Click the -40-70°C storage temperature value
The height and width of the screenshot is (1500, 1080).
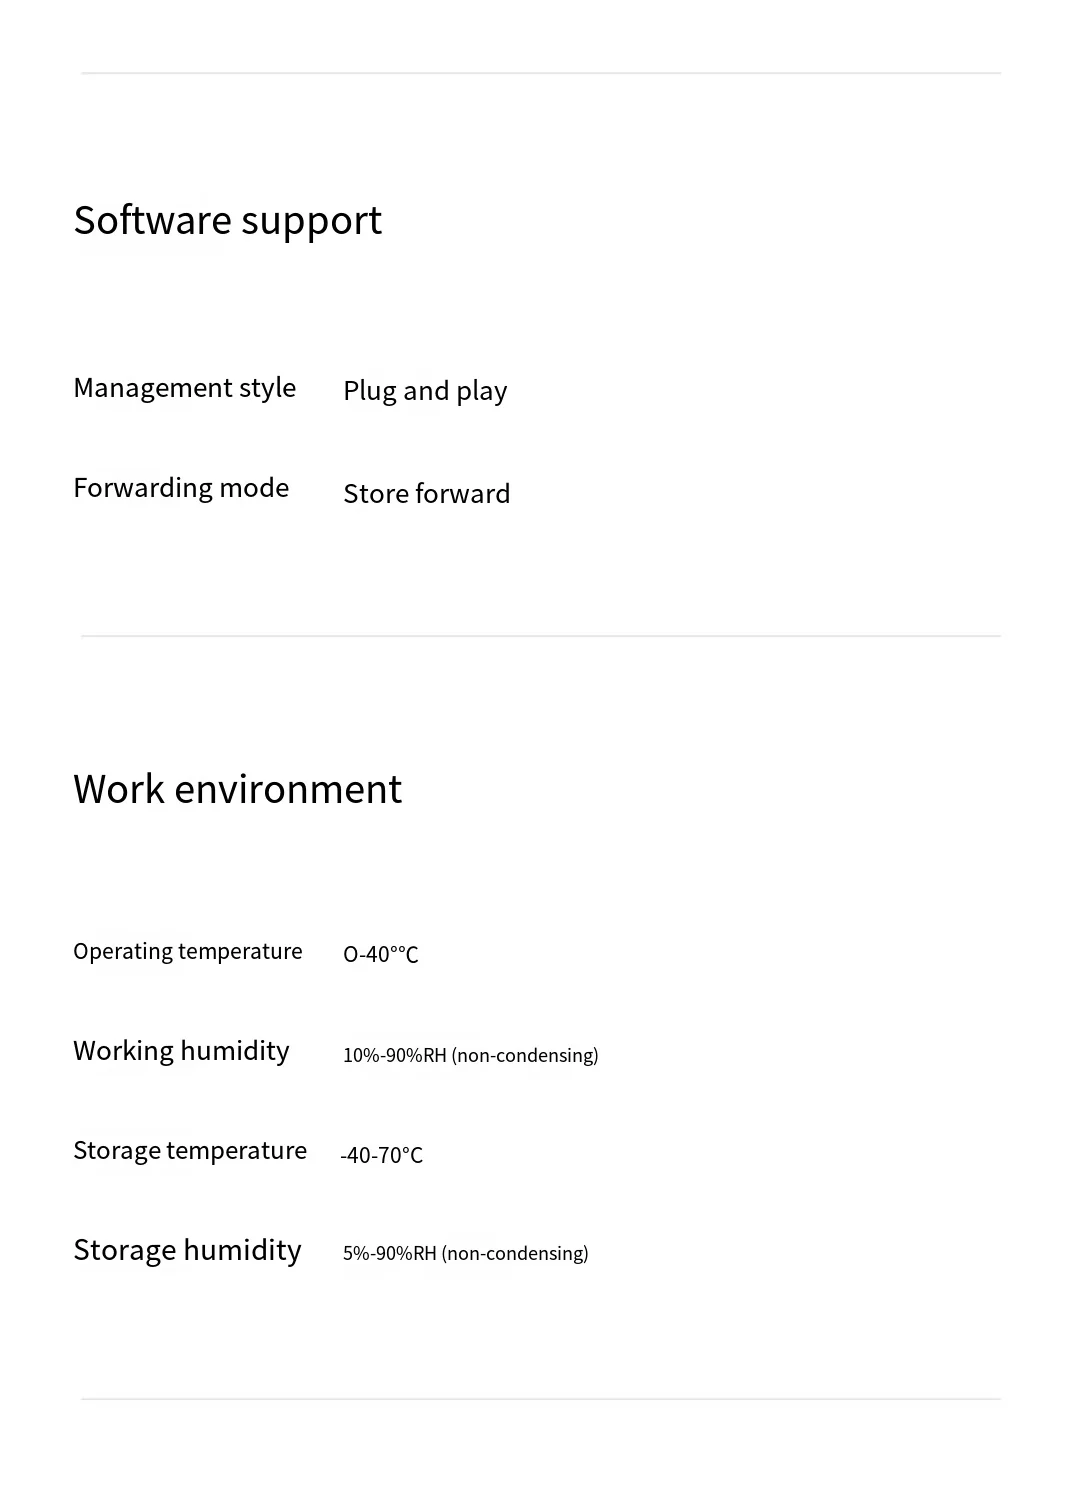click(x=381, y=1156)
